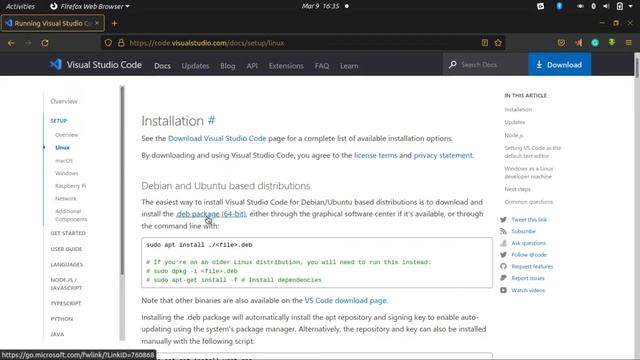Open the license terms link

(x=376, y=155)
